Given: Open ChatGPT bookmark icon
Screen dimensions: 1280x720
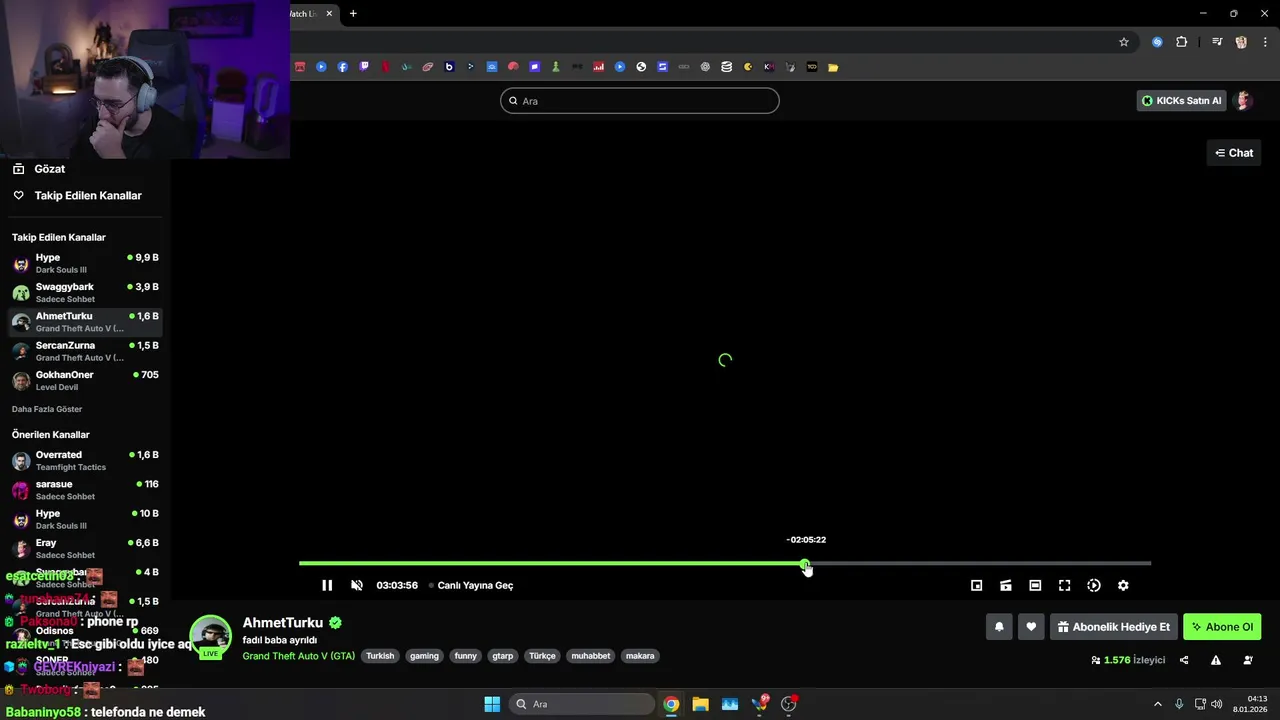Looking at the screenshot, I should click(705, 67).
